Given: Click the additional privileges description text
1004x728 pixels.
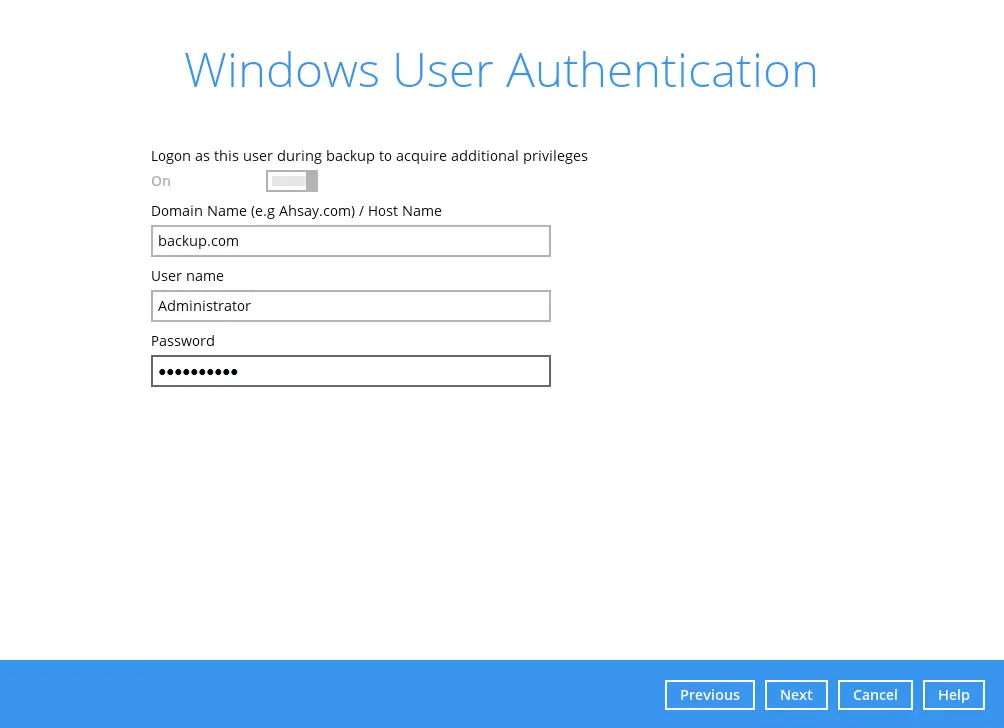Looking at the screenshot, I should point(369,155).
